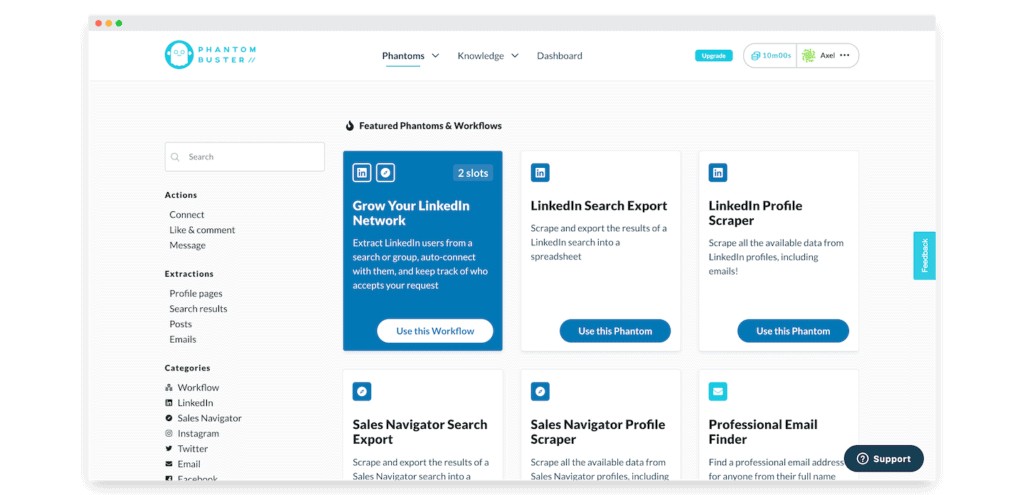Open Professional Email Finder card title

(763, 432)
